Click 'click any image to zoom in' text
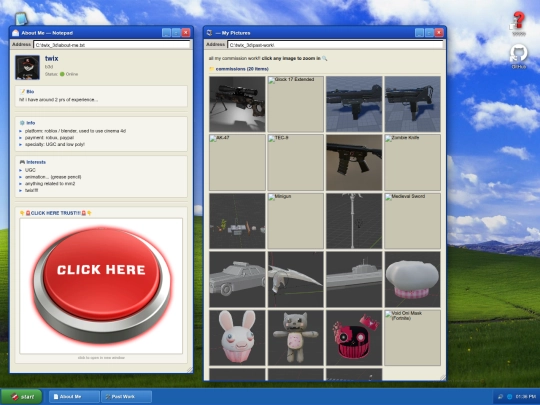The width and height of the screenshot is (540, 405). click(x=291, y=59)
